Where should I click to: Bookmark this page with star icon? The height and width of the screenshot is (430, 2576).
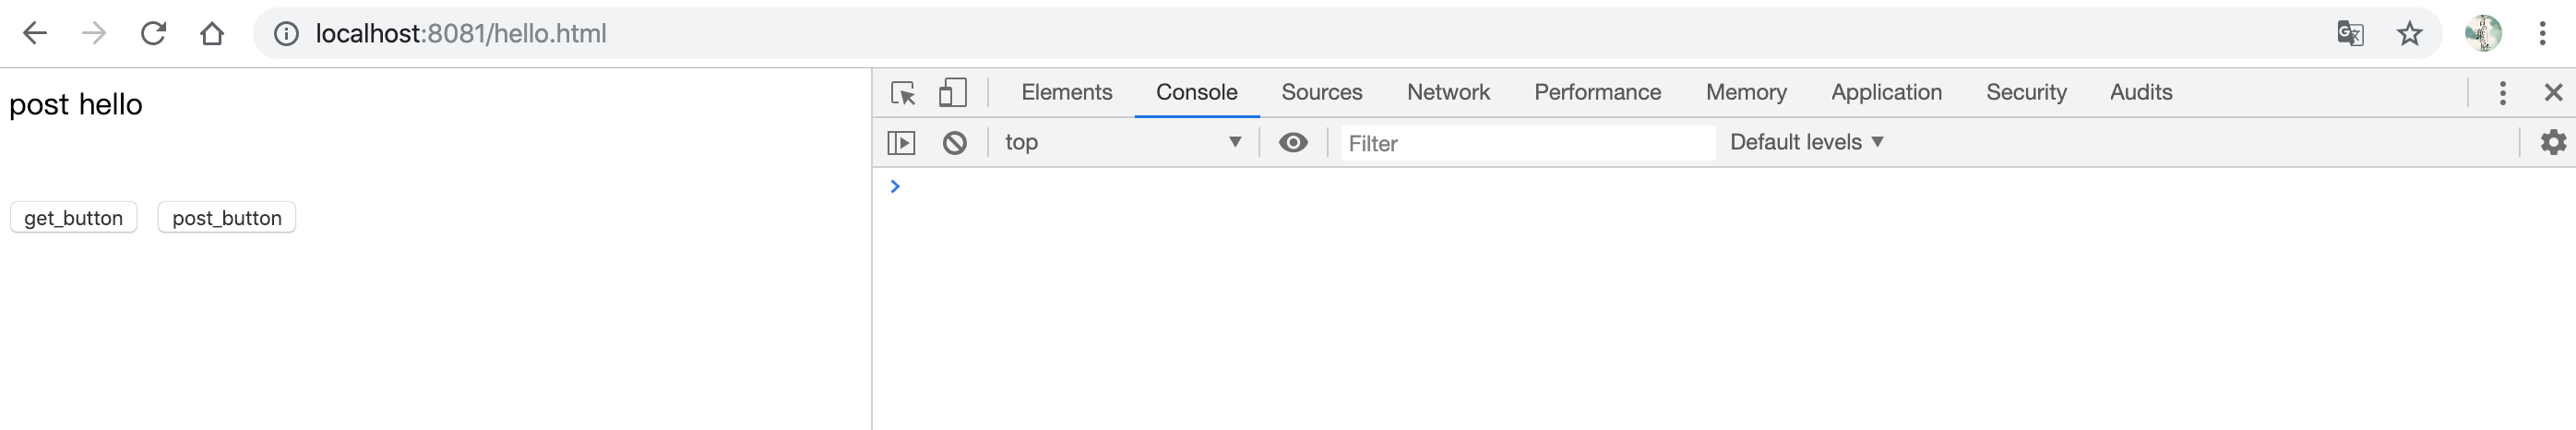coord(2410,34)
